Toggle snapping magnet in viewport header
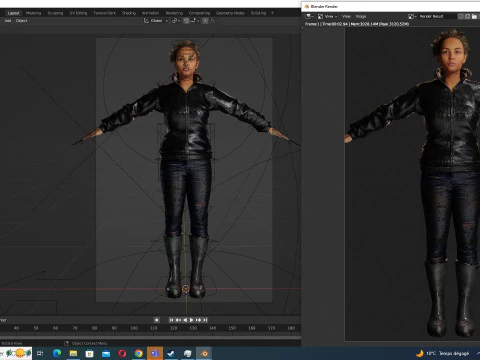The height and width of the screenshot is (360, 480). [x=186, y=21]
